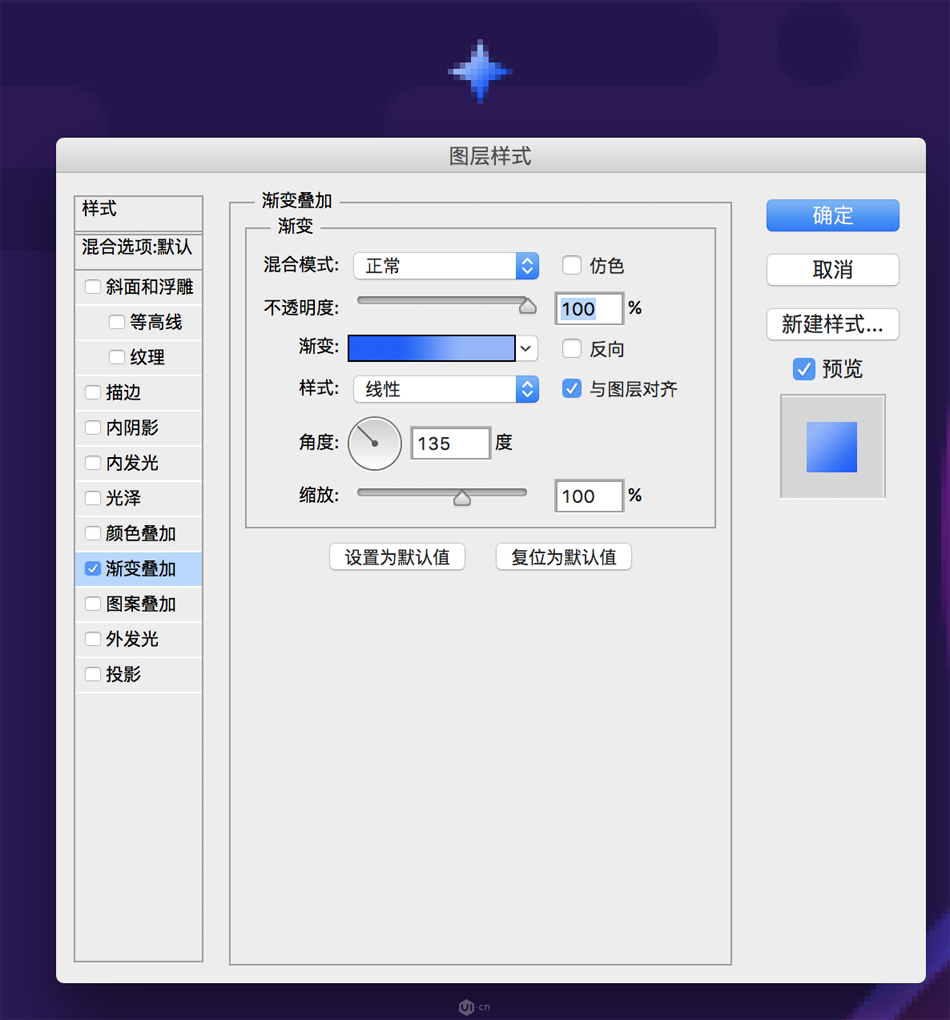Enable the 图案叠加 checkbox

[93, 604]
